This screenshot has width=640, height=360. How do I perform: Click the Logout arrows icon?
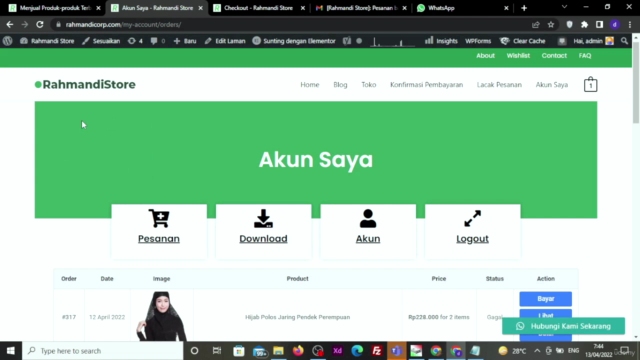(x=472, y=218)
